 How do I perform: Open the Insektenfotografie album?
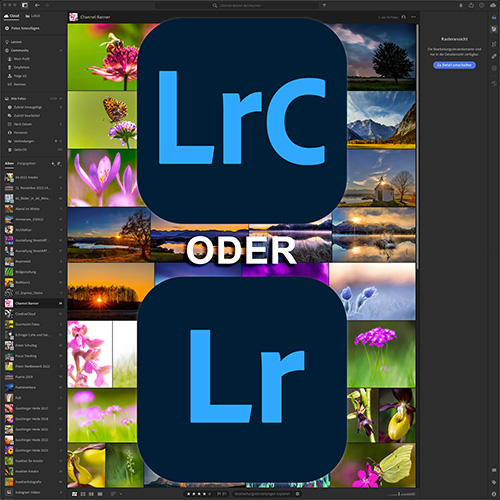33,482
